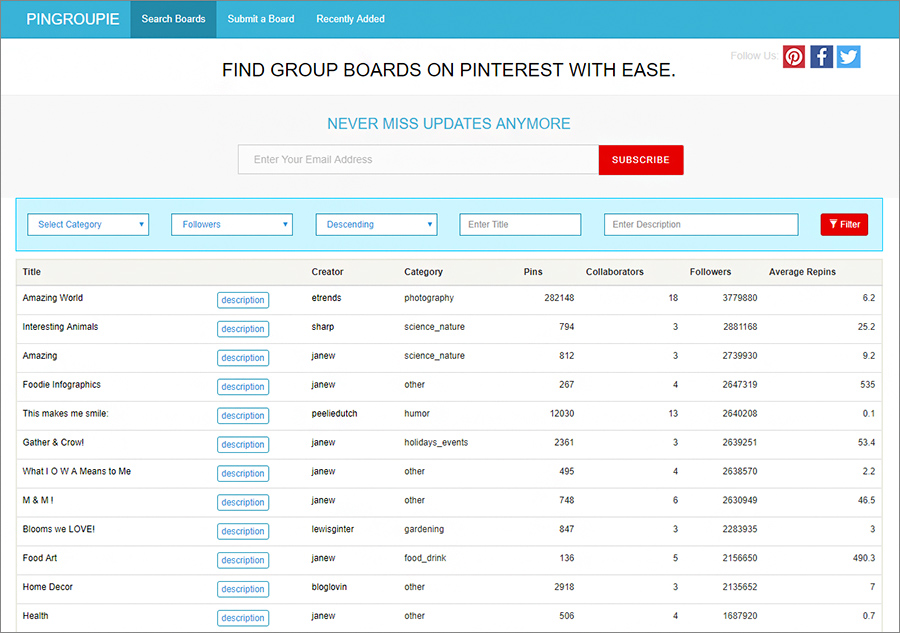Image resolution: width=900 pixels, height=633 pixels.
Task: Show description for Amazing World
Action: point(243,300)
